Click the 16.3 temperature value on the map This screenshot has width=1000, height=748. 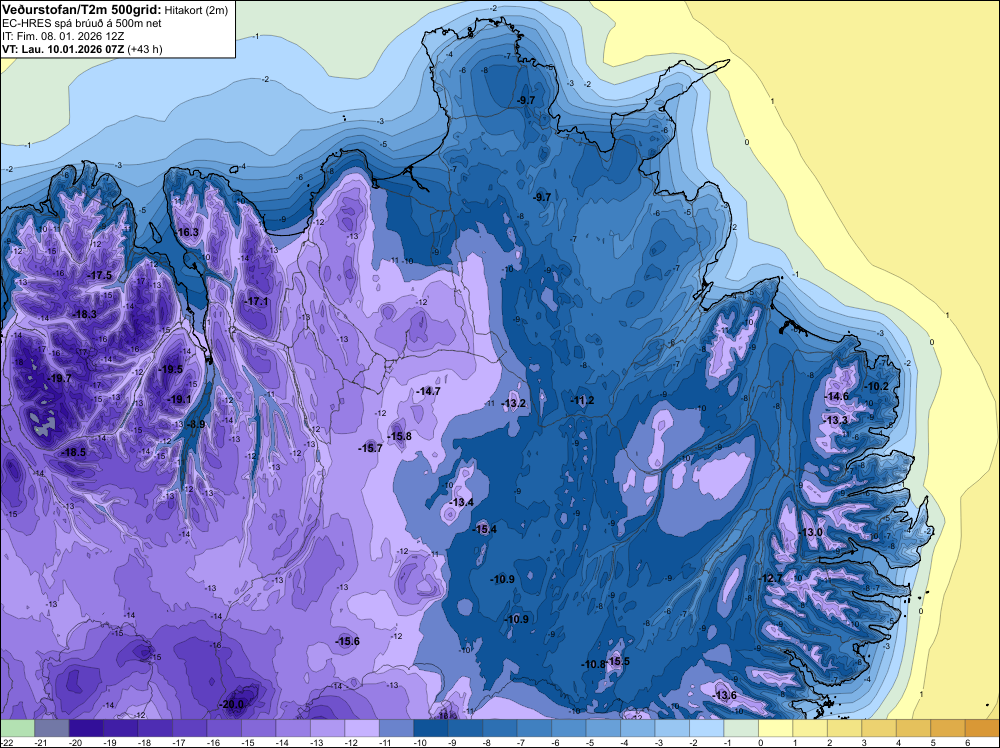188,232
